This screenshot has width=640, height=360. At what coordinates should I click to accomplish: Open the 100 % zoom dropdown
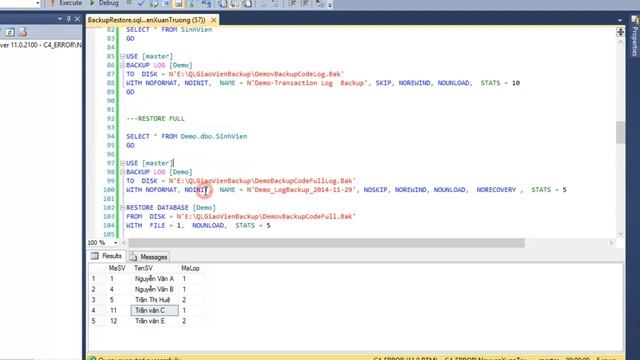tap(116, 243)
